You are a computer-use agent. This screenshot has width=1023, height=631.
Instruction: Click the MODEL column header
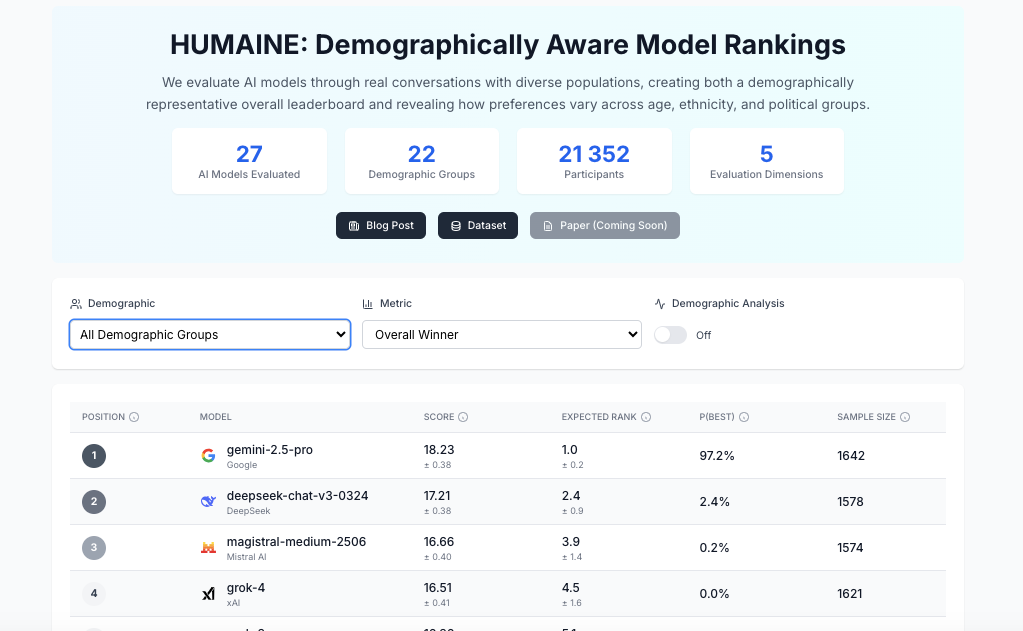pyautogui.click(x=215, y=417)
